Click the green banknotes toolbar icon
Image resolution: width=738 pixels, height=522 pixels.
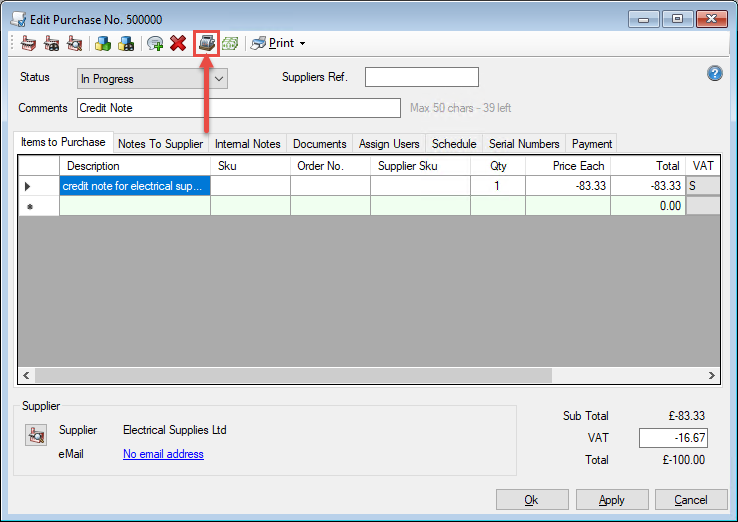coord(230,43)
